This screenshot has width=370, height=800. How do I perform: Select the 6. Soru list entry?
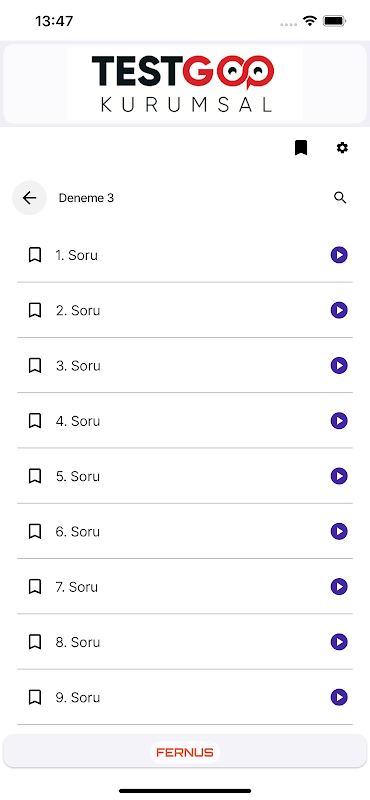click(185, 532)
